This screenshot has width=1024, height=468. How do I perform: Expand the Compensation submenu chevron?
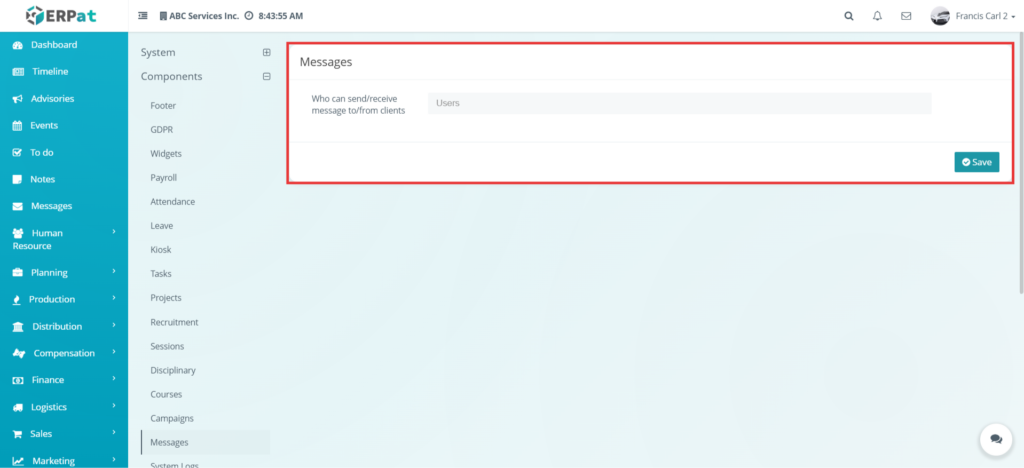[x=114, y=351]
